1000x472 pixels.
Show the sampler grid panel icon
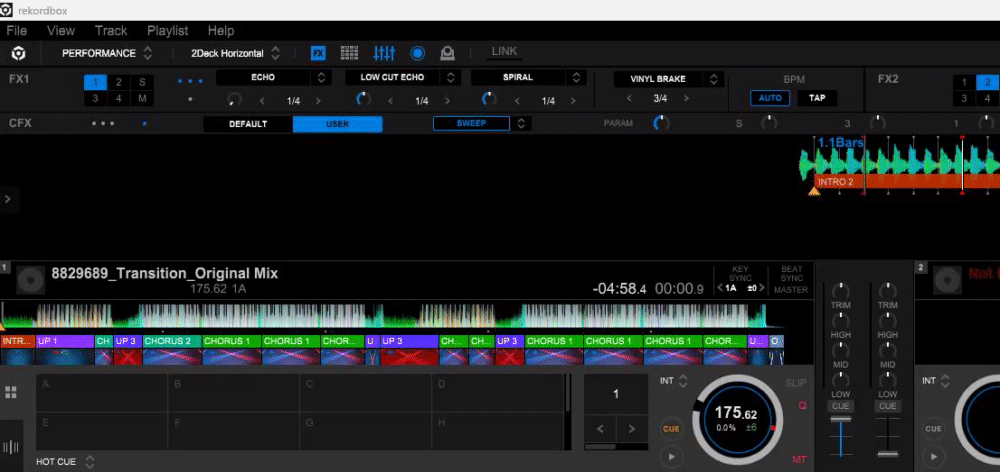(349, 54)
